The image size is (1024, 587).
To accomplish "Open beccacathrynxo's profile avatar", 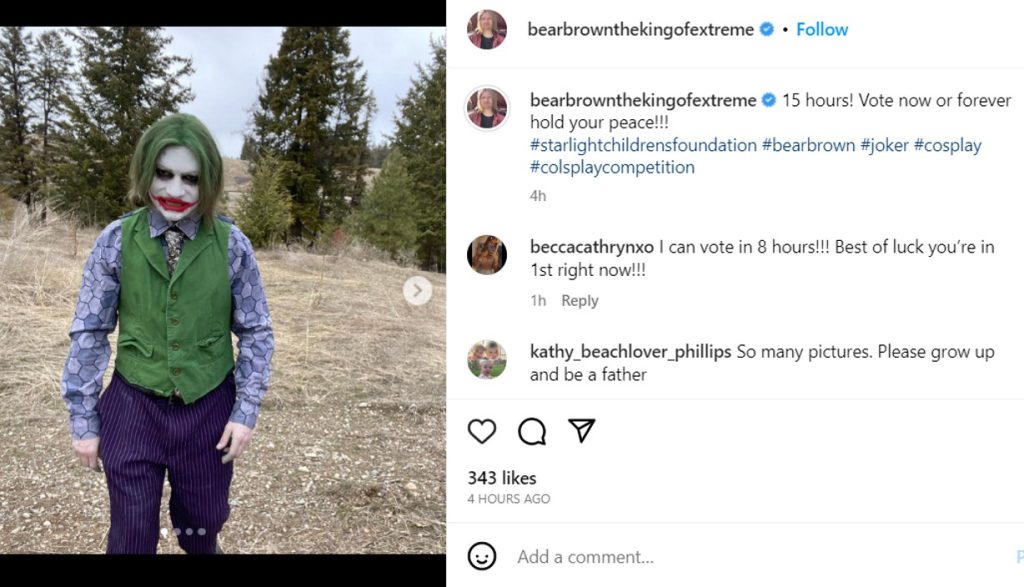I will tap(488, 253).
